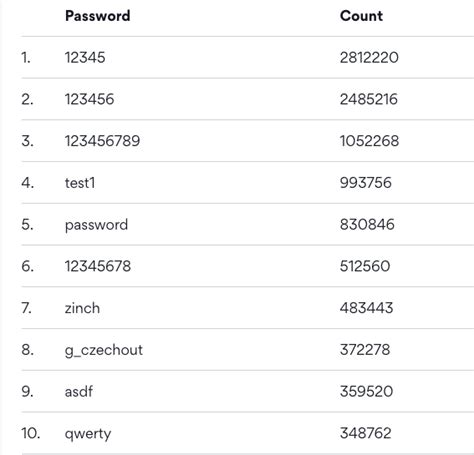Click the count value 2812220
Screen dimensions: 474x455
pyautogui.click(x=369, y=57)
